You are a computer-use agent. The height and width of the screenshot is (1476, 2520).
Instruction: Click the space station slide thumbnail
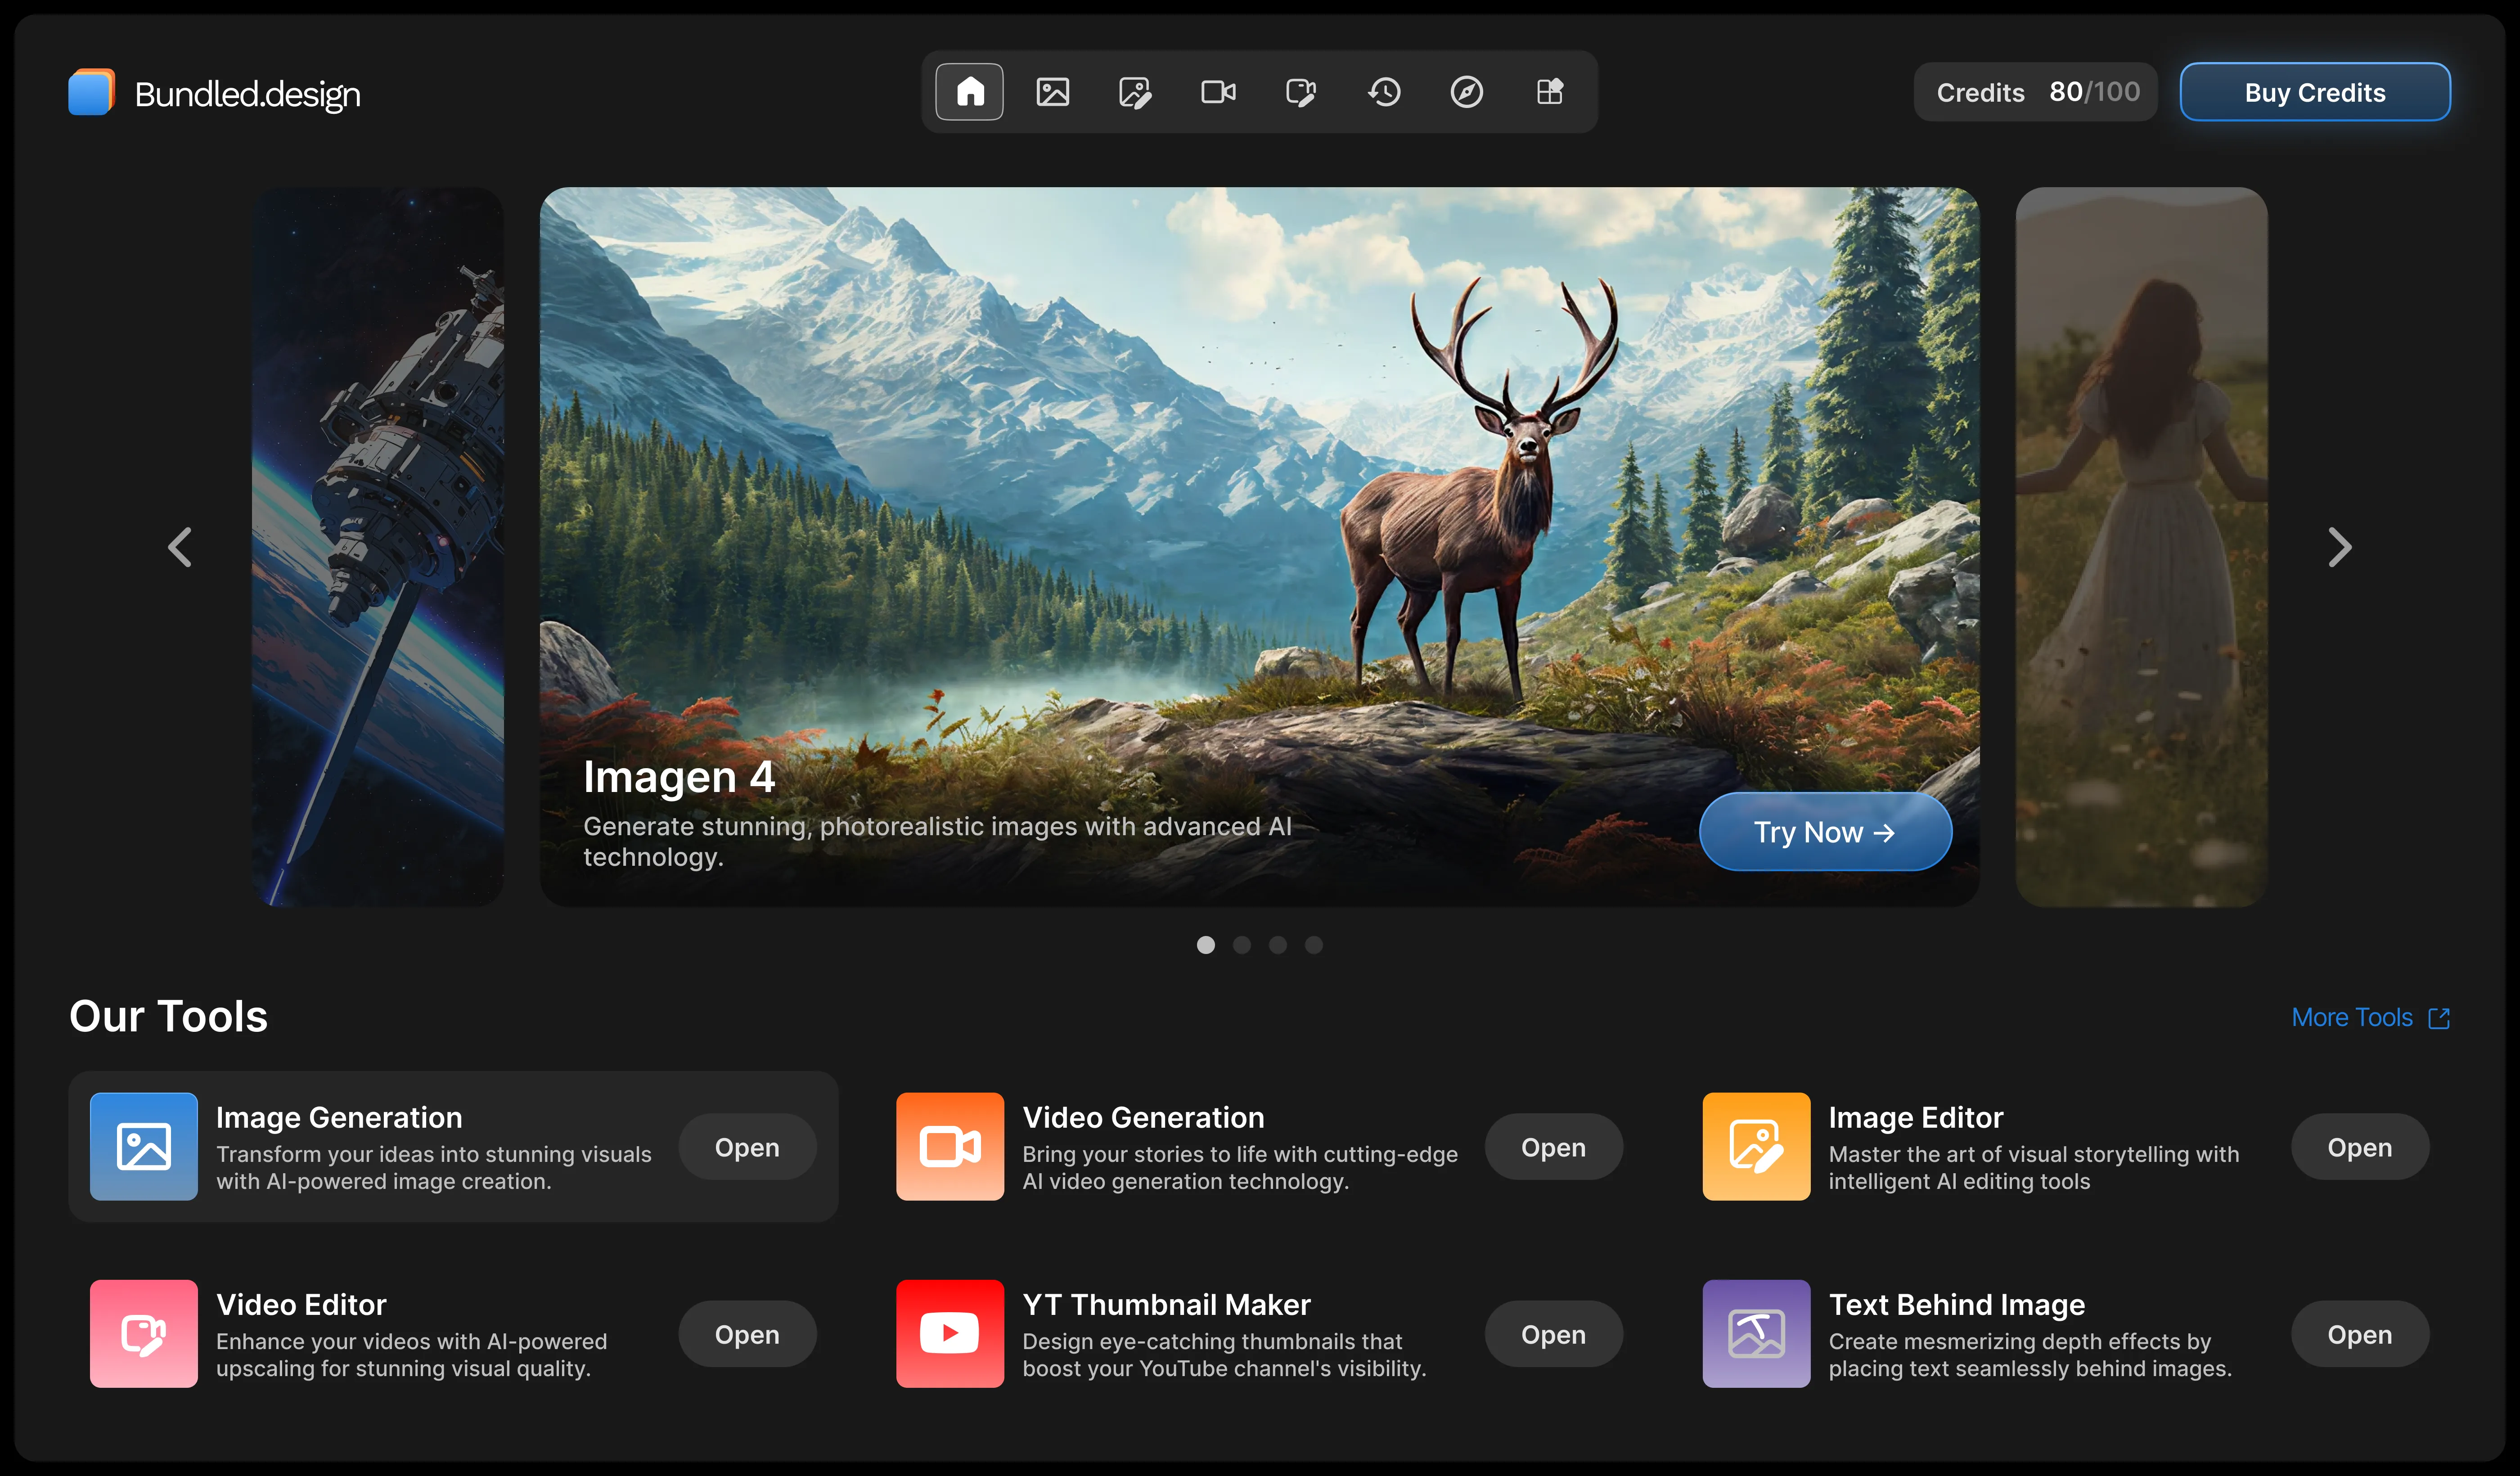coord(378,547)
